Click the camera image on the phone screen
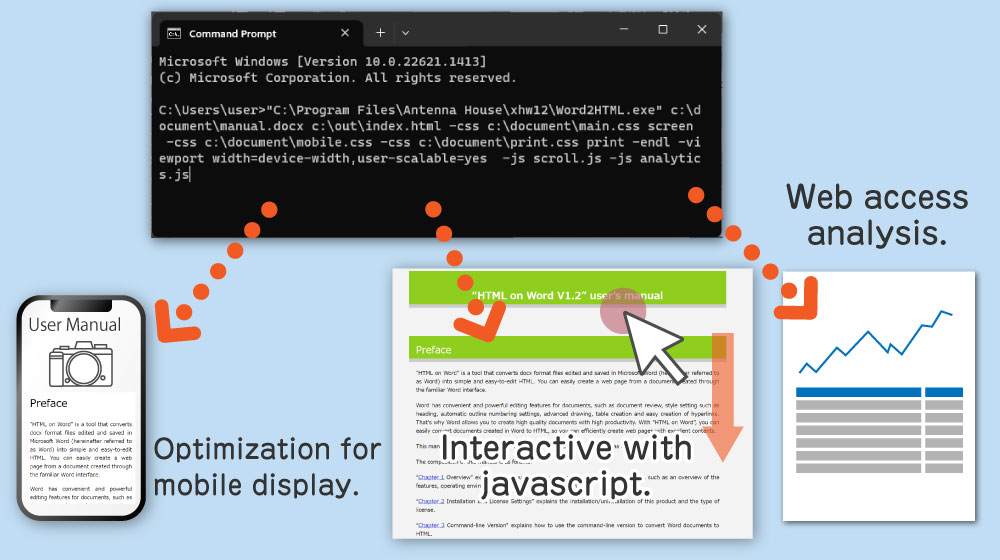1000x560 pixels. point(81,364)
